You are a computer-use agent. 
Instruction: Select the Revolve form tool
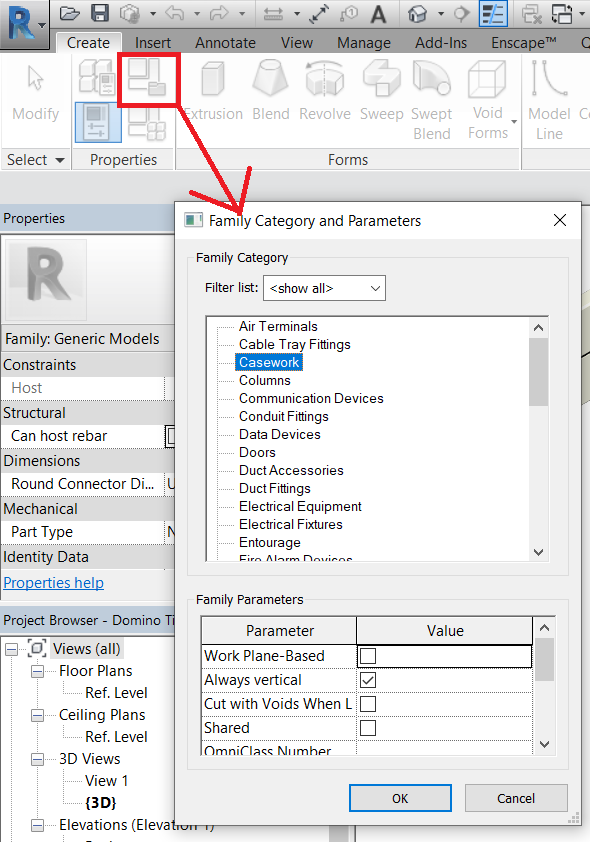(x=325, y=92)
